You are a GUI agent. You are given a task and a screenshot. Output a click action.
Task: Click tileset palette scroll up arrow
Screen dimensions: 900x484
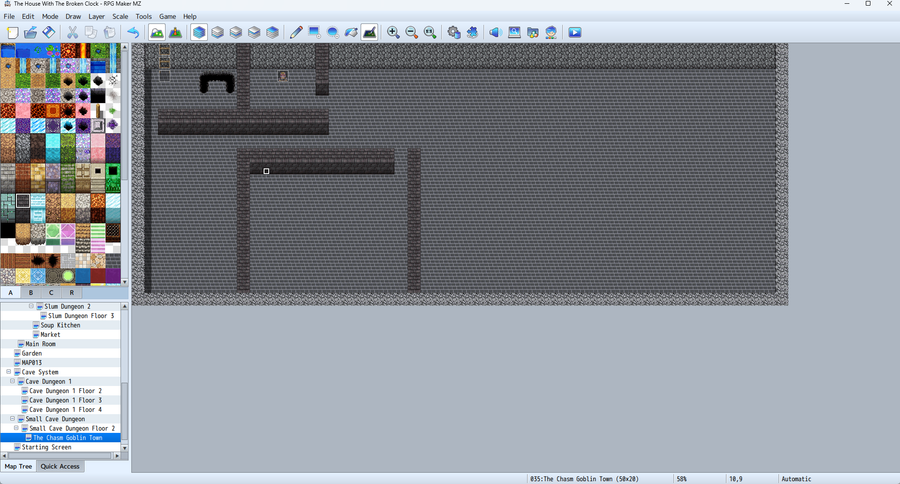pos(125,47)
